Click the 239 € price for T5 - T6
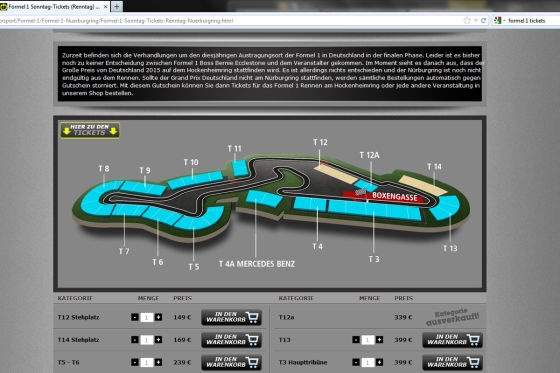The image size is (560, 373). click(x=182, y=362)
